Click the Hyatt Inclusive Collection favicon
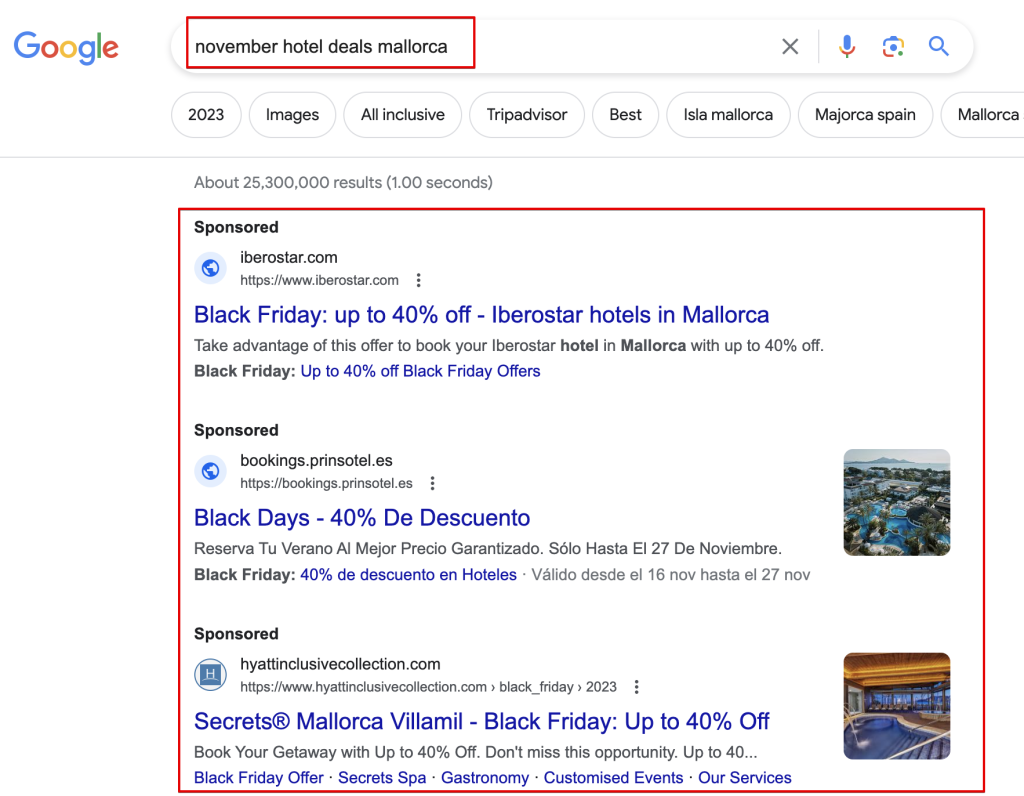This screenshot has width=1024, height=796. 210,675
